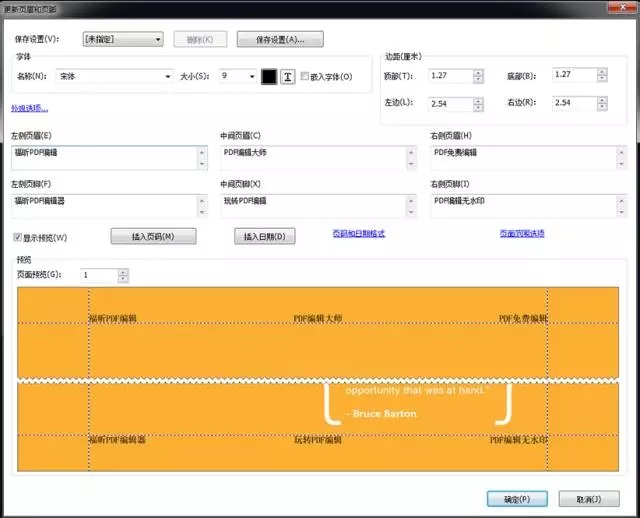Increase the 顶部 margin with up arrow

click(478, 72)
